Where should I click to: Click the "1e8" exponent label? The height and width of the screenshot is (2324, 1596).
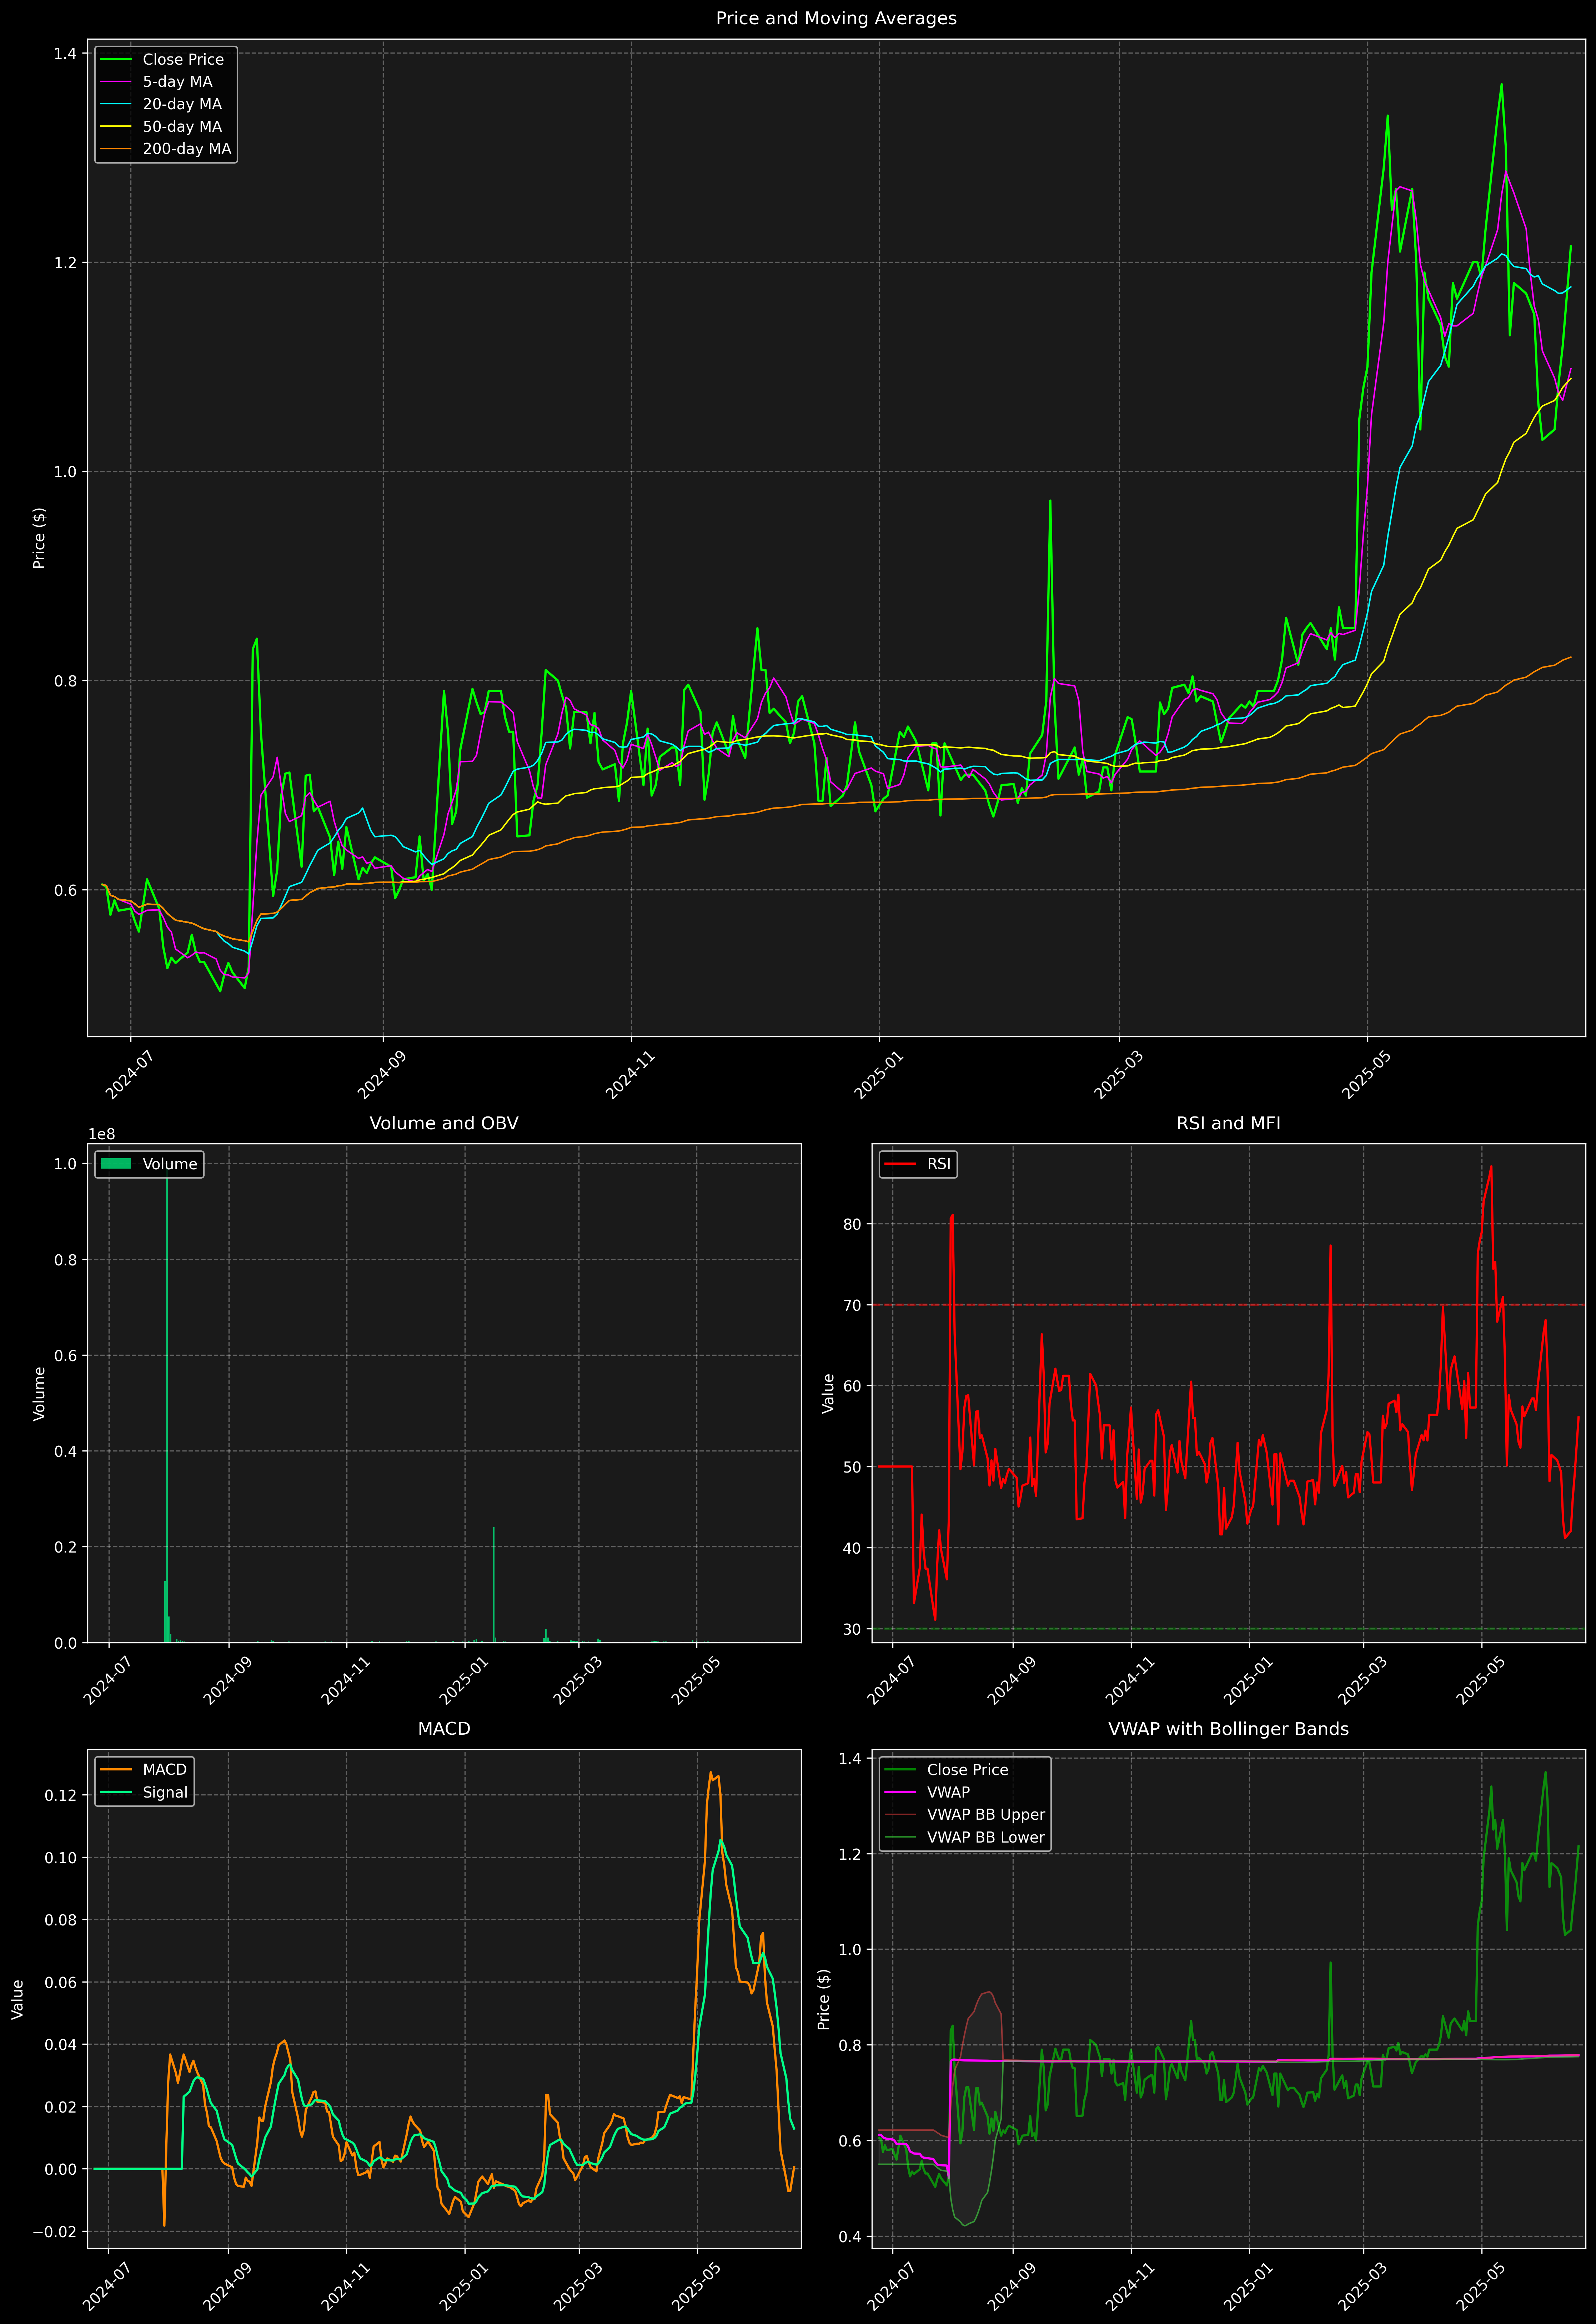point(102,1134)
